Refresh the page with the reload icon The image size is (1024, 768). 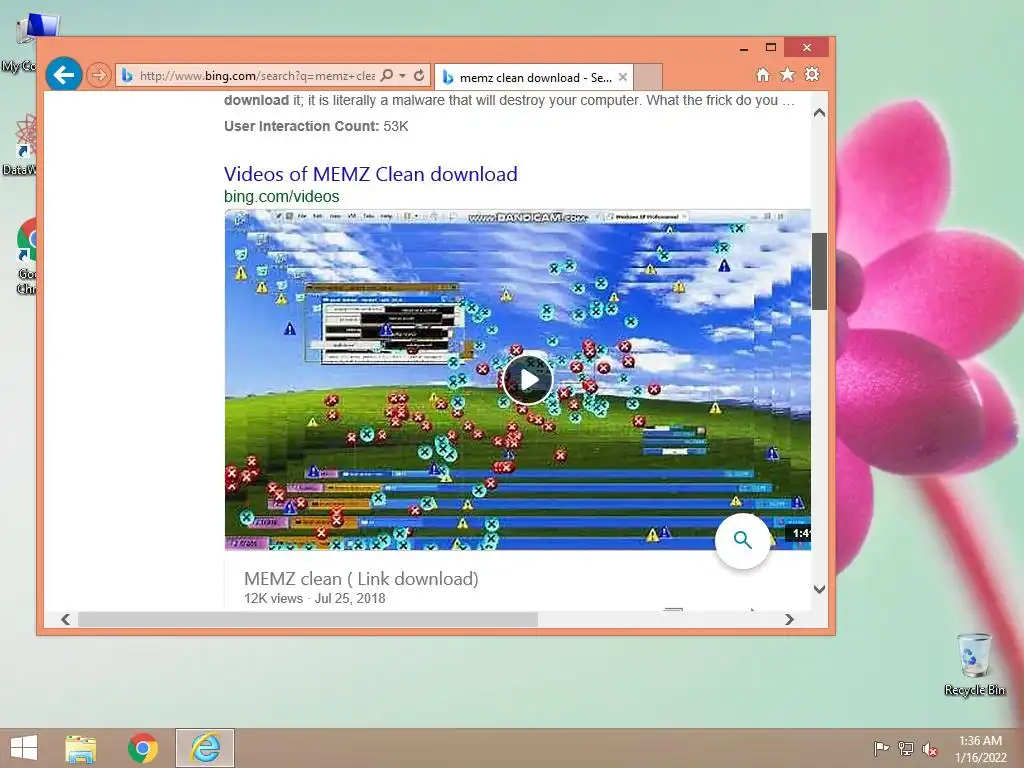coord(419,75)
